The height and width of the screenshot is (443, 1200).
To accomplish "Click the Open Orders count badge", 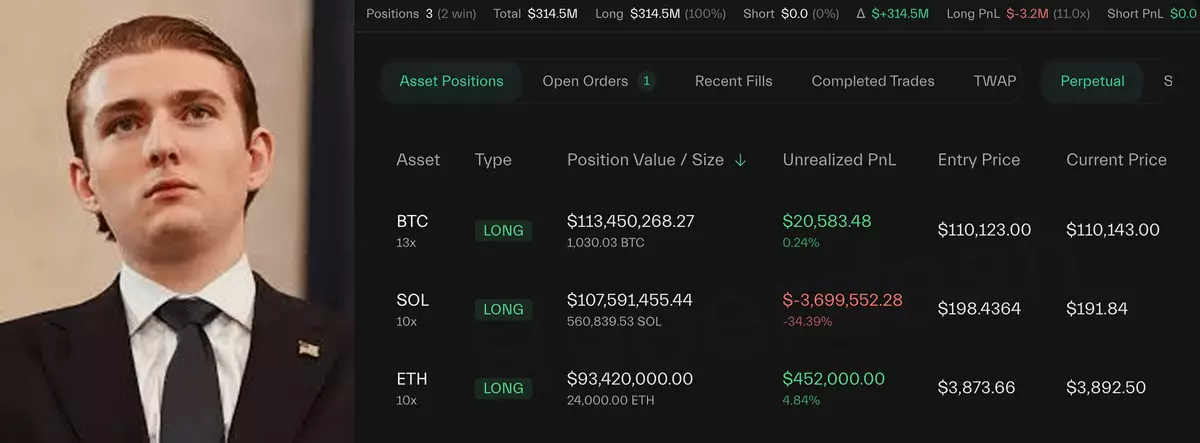I will [646, 81].
